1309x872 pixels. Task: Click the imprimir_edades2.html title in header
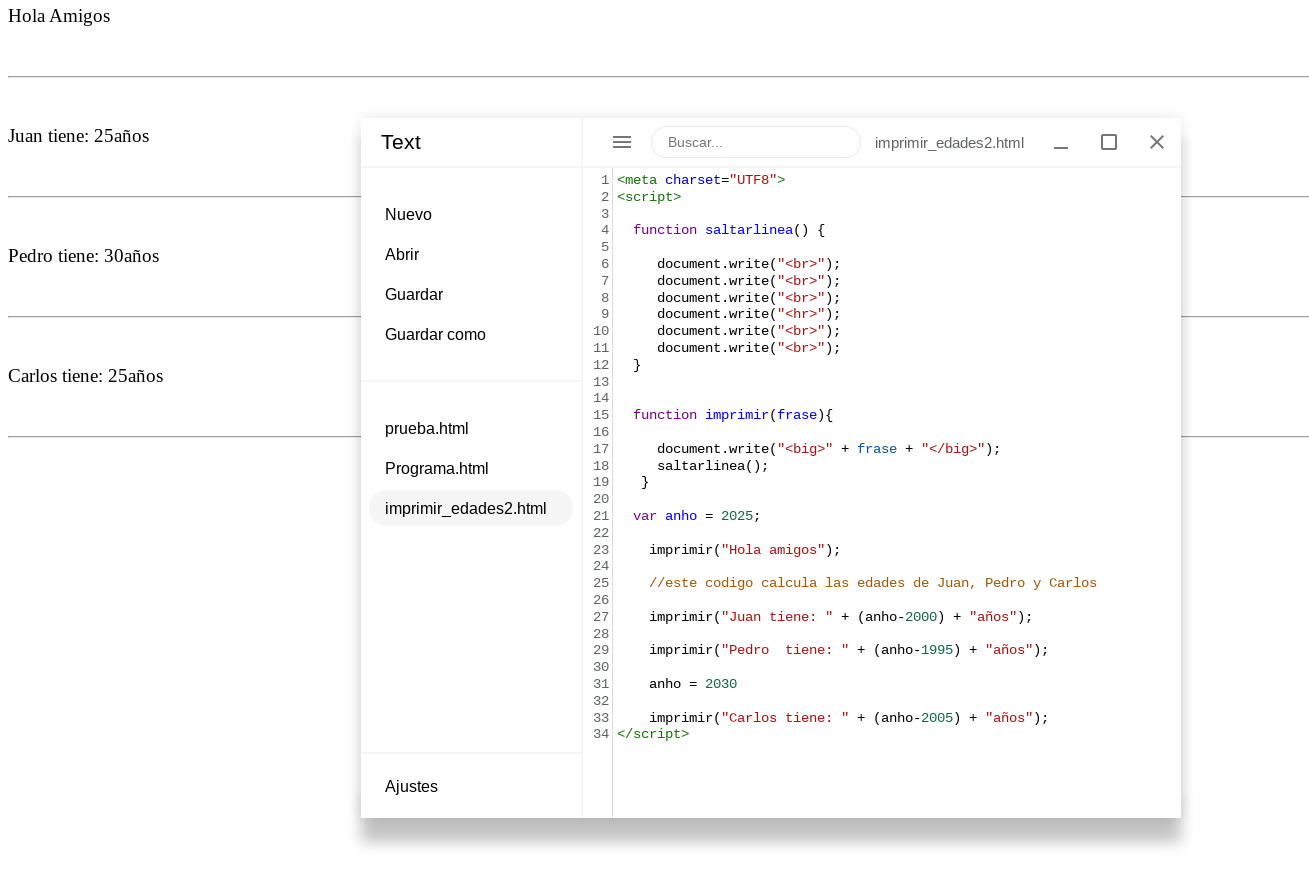point(949,142)
